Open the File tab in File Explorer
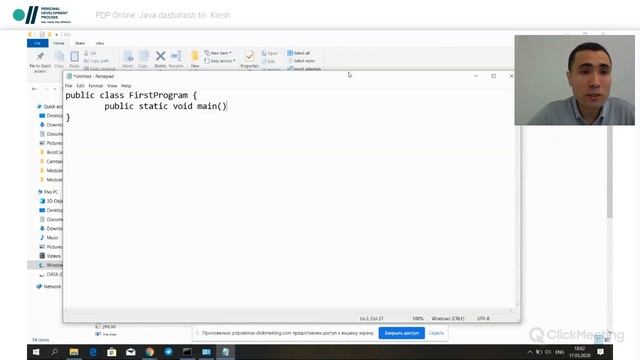 point(38,43)
